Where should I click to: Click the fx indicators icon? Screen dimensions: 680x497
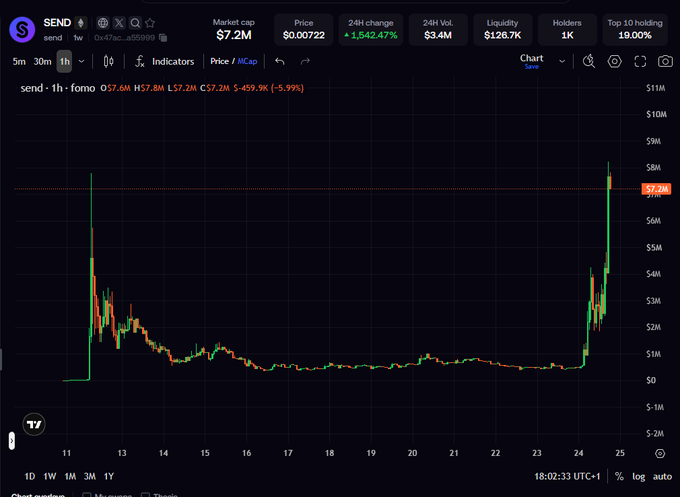(139, 61)
